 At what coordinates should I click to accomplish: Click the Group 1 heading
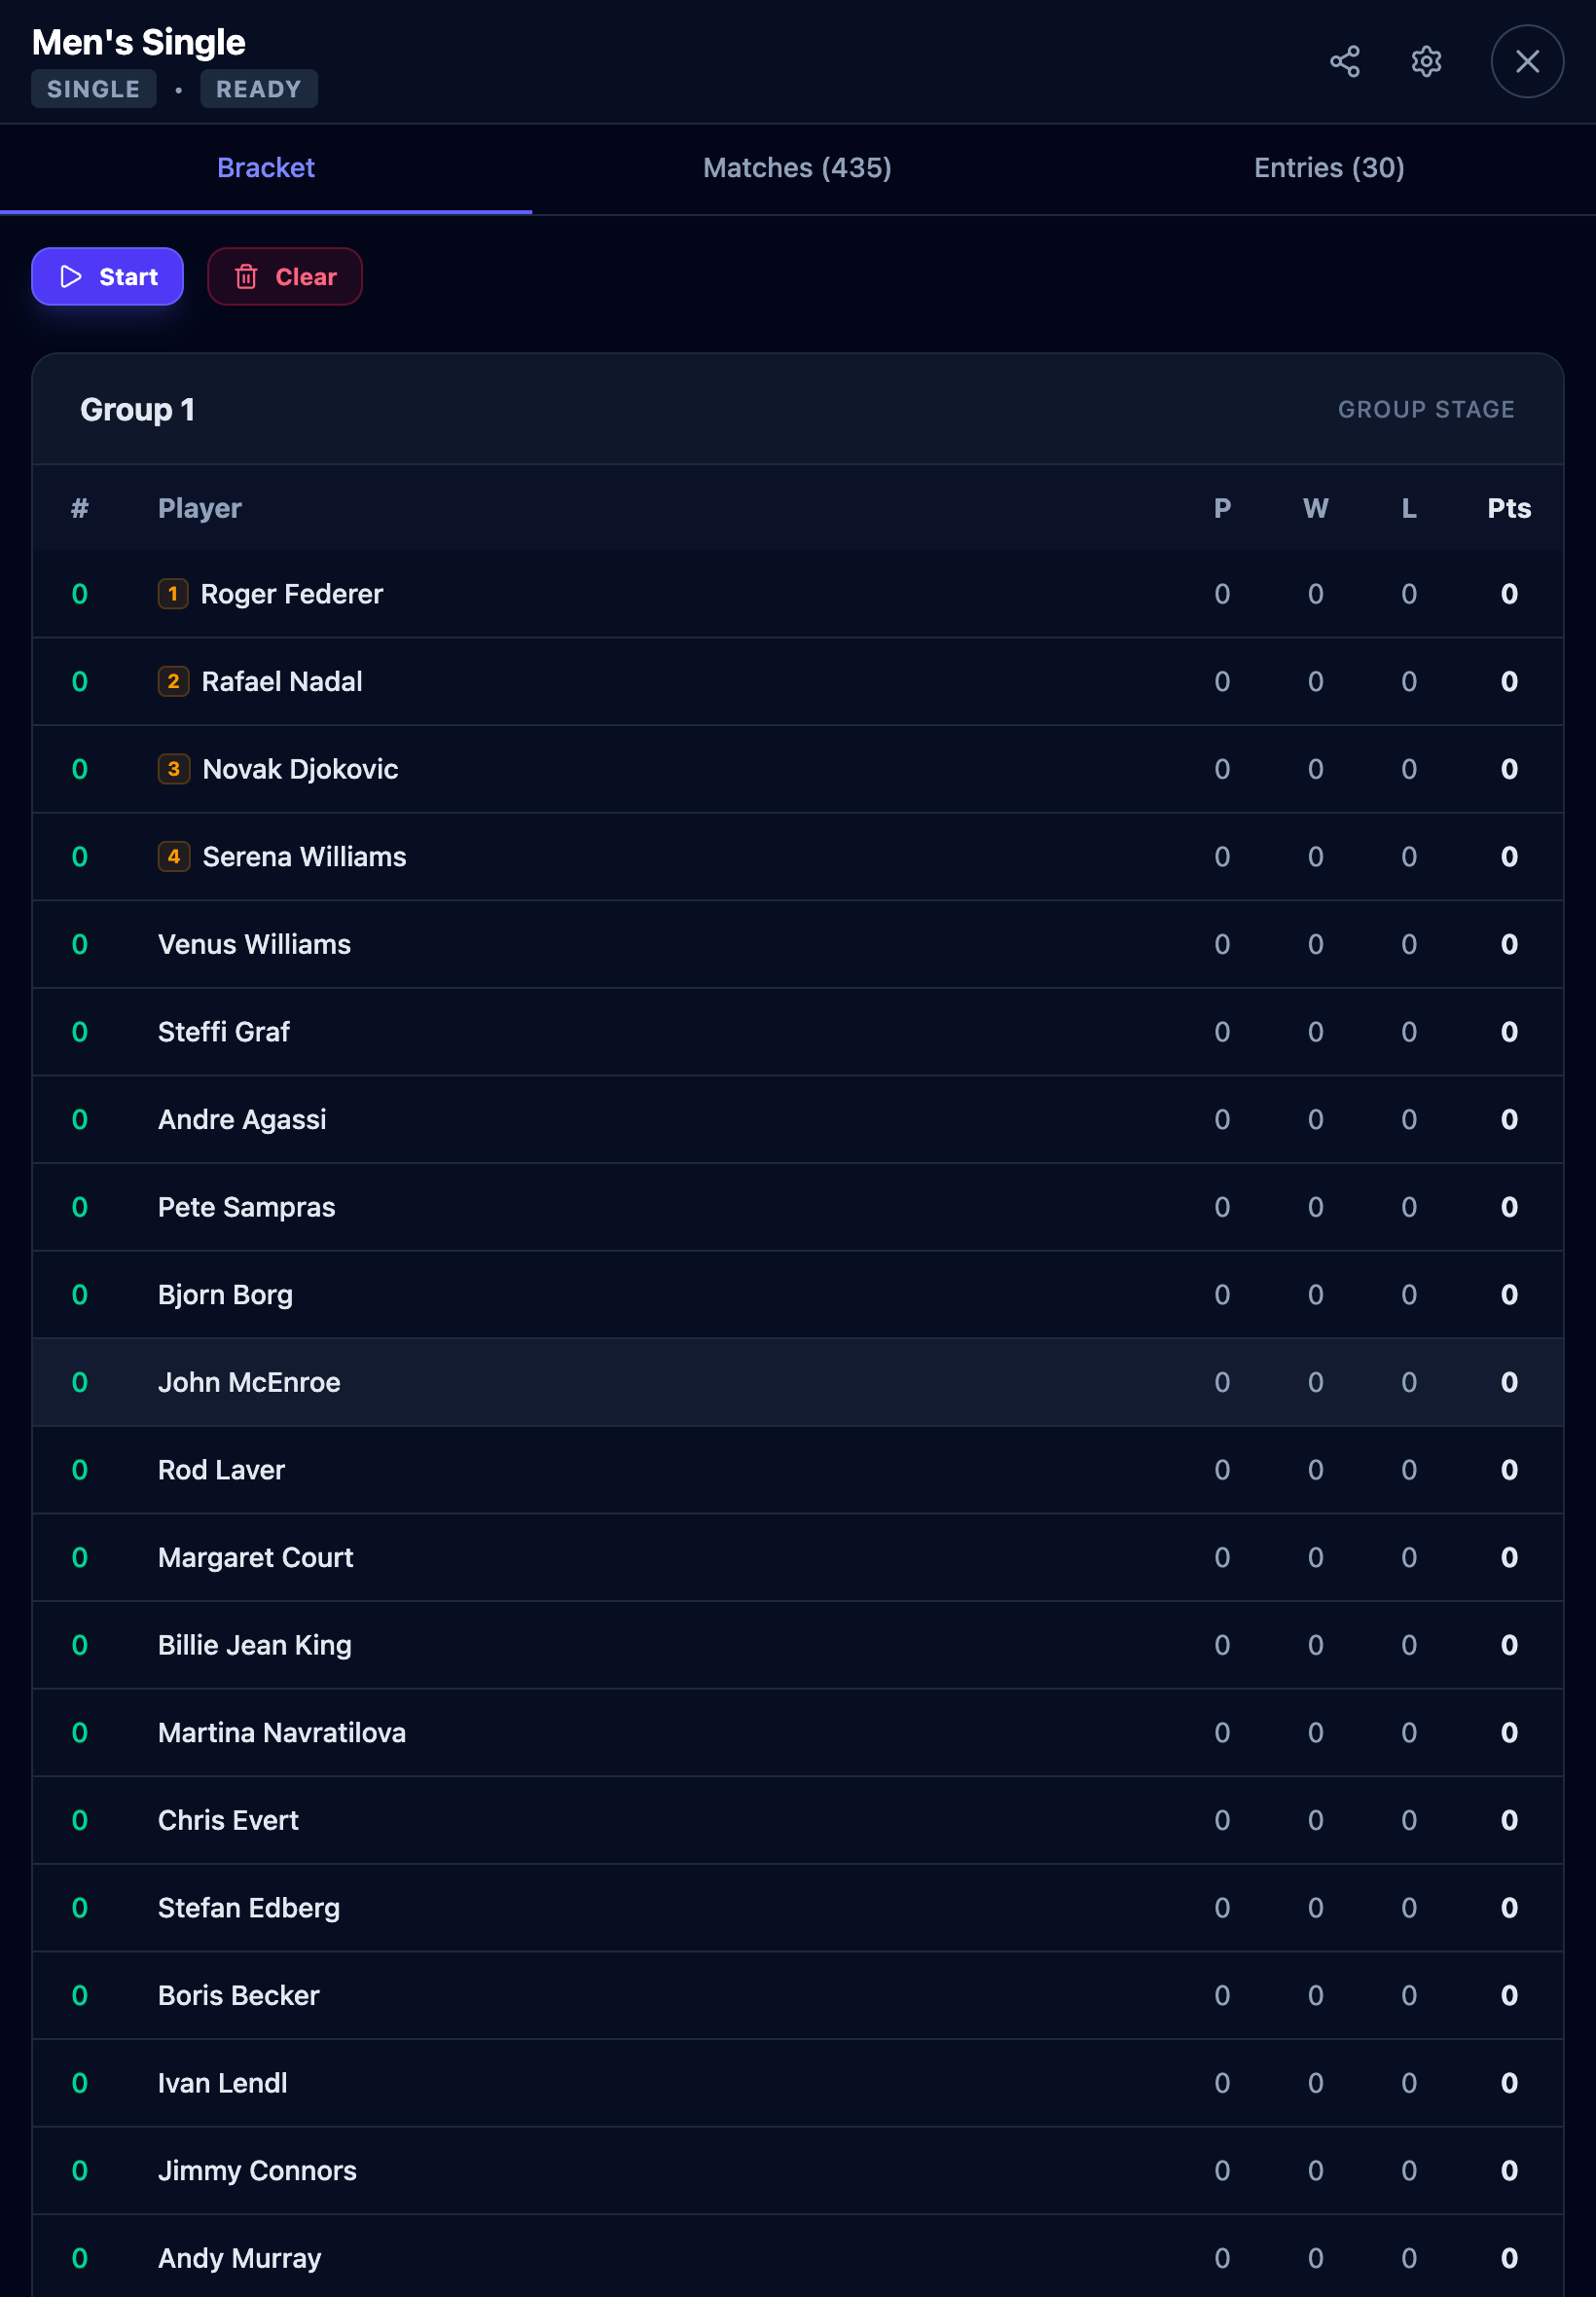[x=137, y=409]
